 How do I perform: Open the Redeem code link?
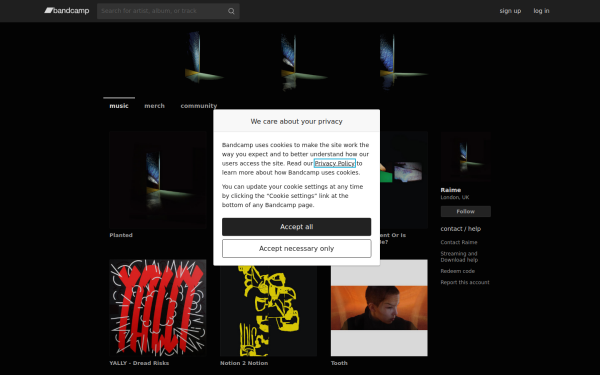click(458, 271)
